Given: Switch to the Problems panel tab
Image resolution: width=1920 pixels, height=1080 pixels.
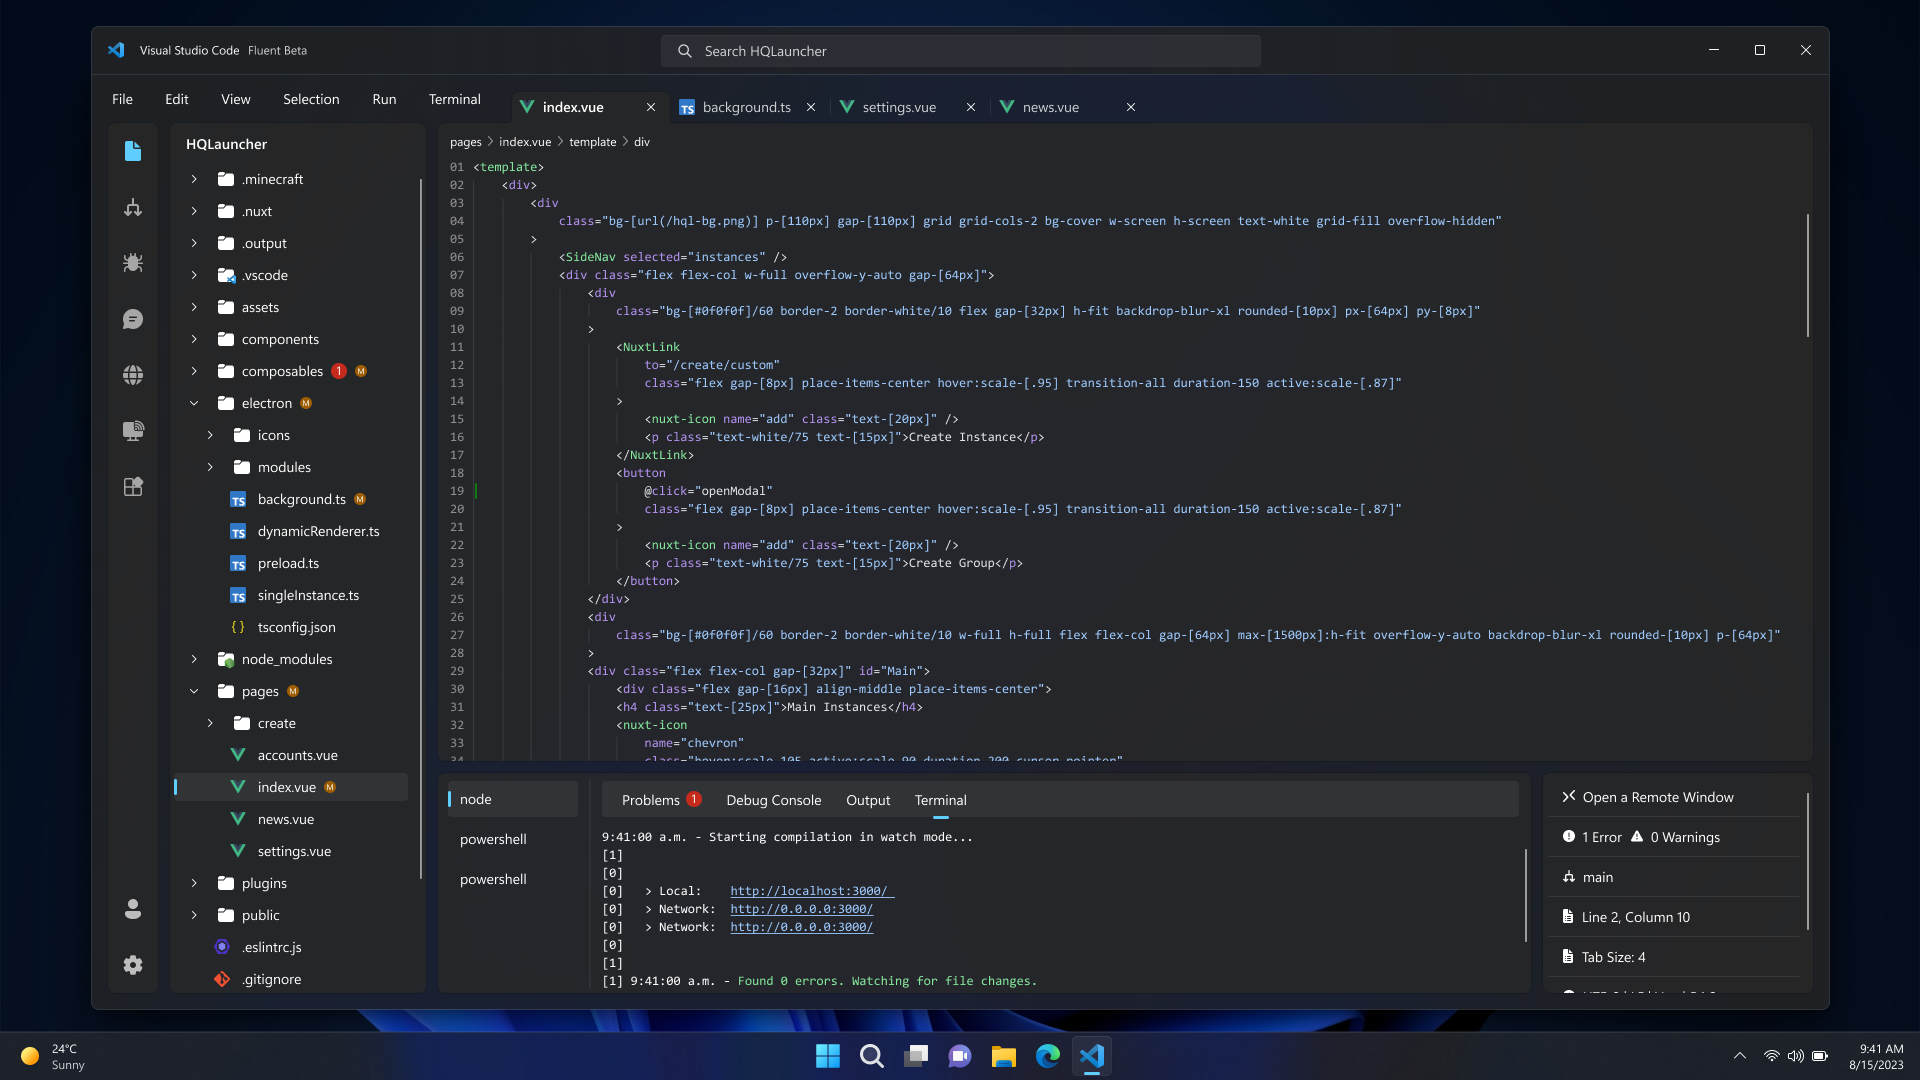Looking at the screenshot, I should 661,800.
